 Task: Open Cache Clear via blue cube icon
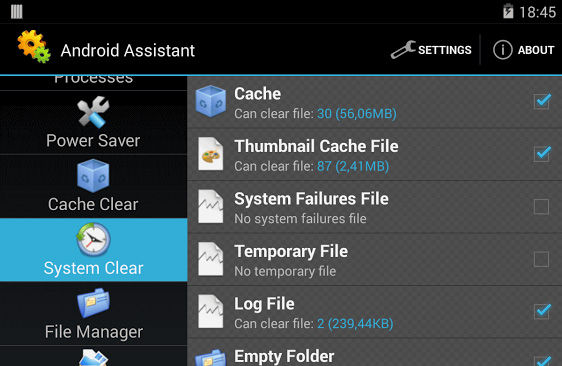[93, 176]
